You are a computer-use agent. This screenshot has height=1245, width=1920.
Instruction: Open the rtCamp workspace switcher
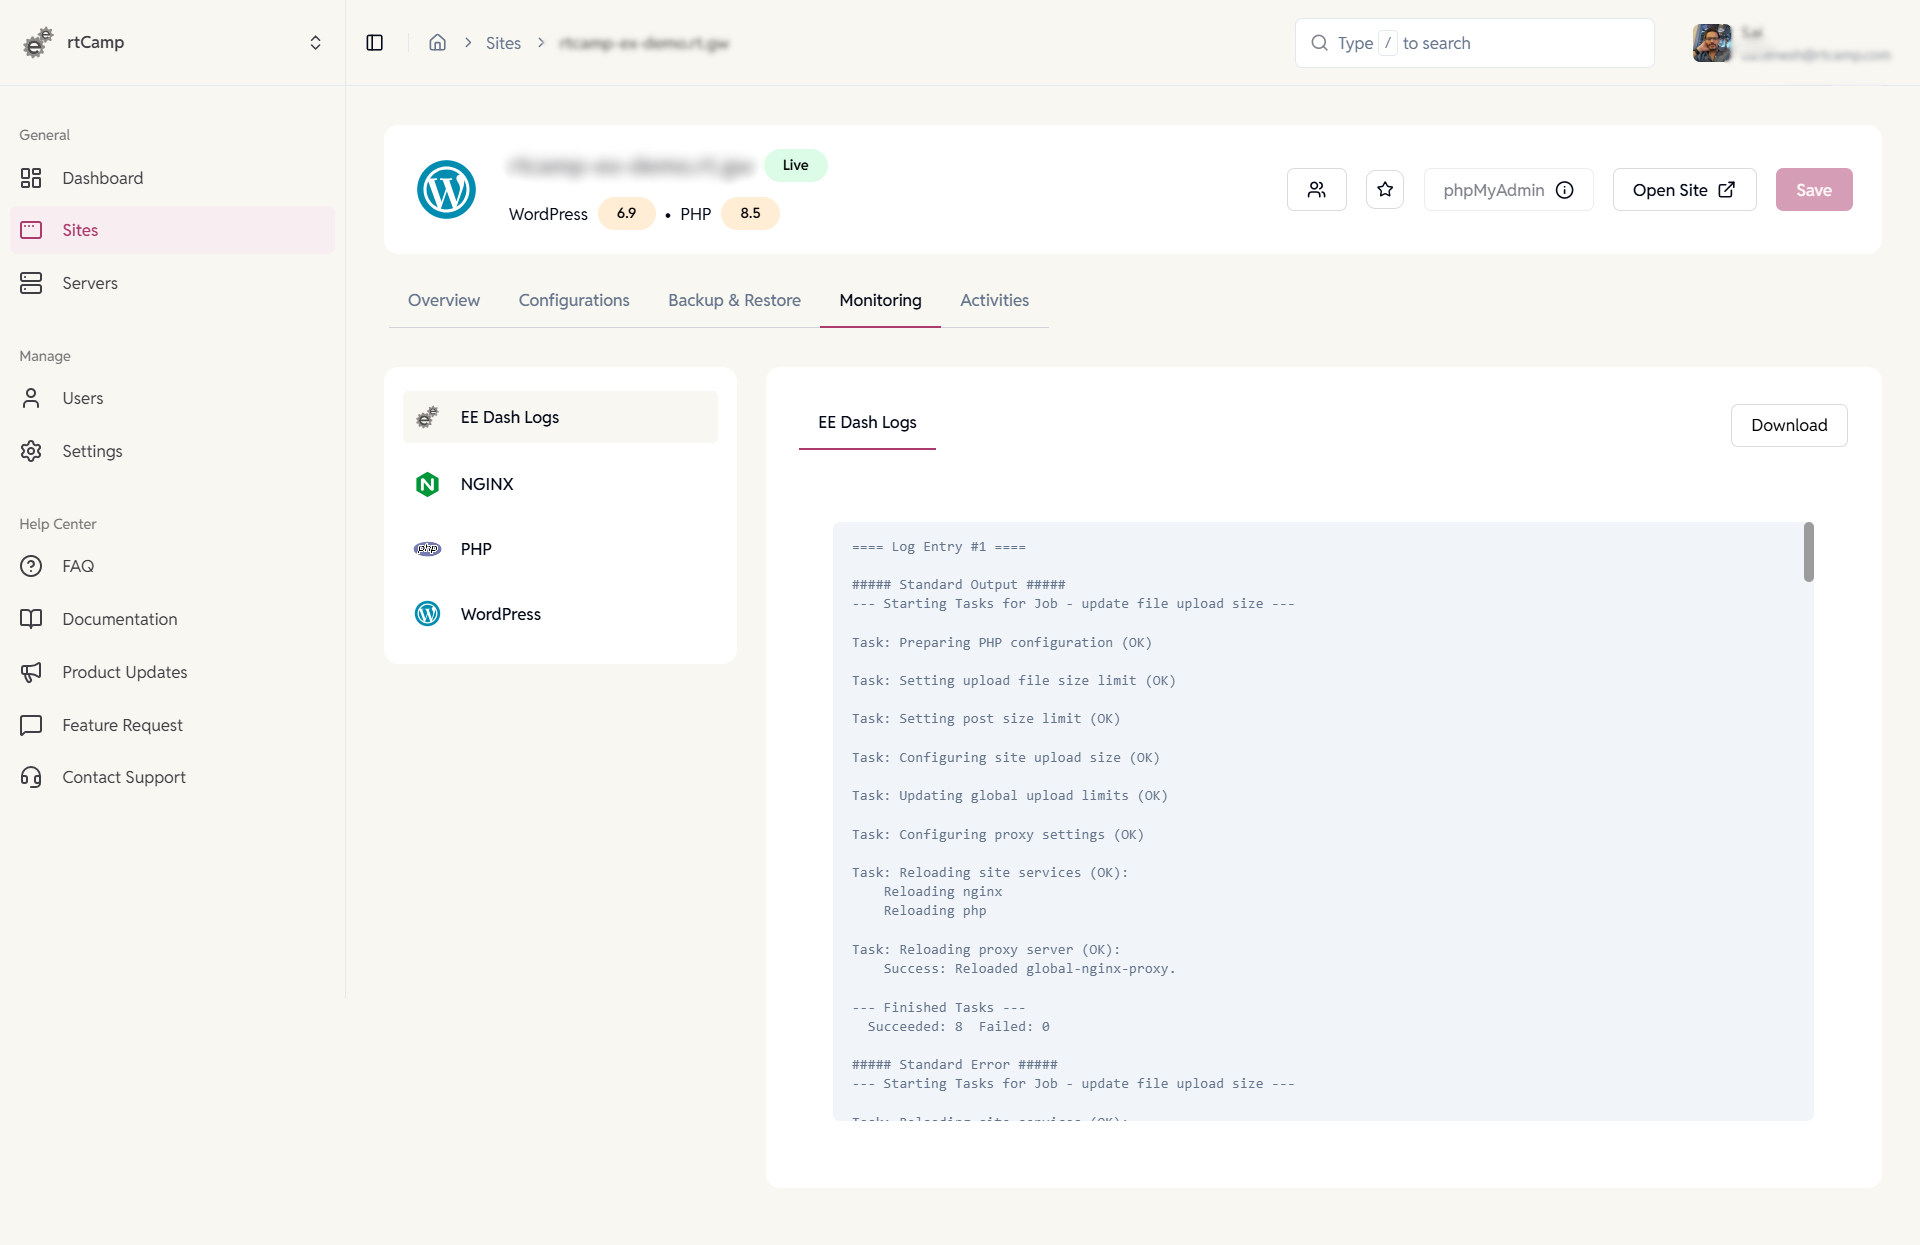[x=315, y=42]
